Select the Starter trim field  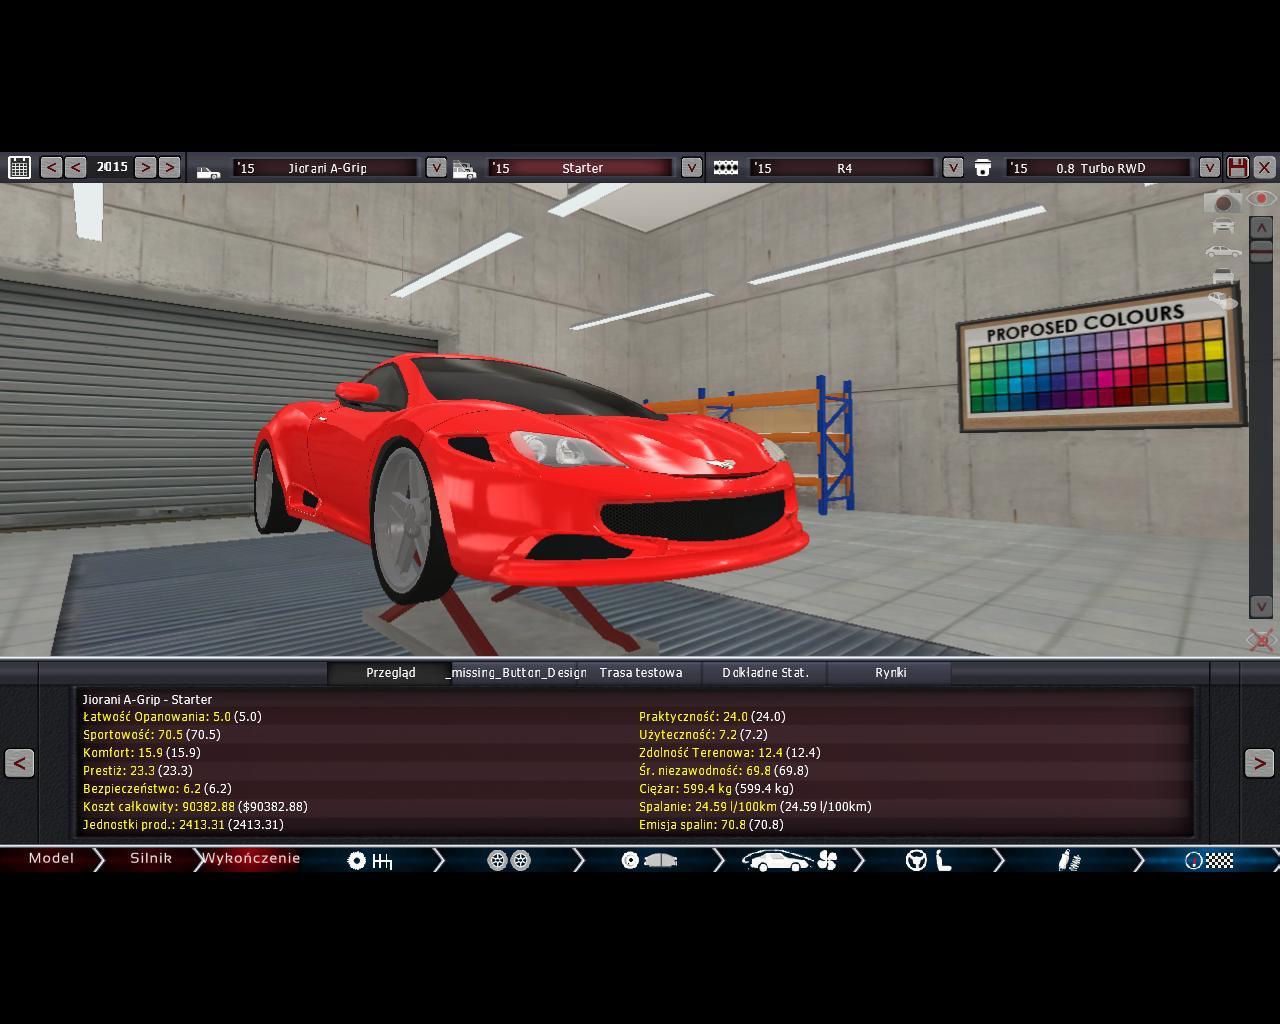click(581, 168)
